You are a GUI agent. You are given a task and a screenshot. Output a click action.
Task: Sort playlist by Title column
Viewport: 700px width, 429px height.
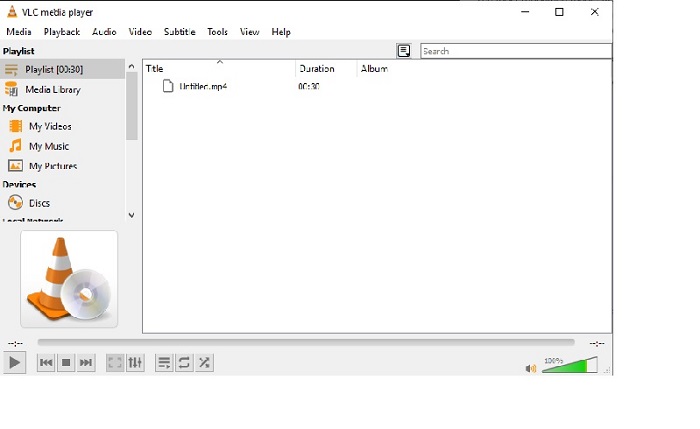[219, 69]
